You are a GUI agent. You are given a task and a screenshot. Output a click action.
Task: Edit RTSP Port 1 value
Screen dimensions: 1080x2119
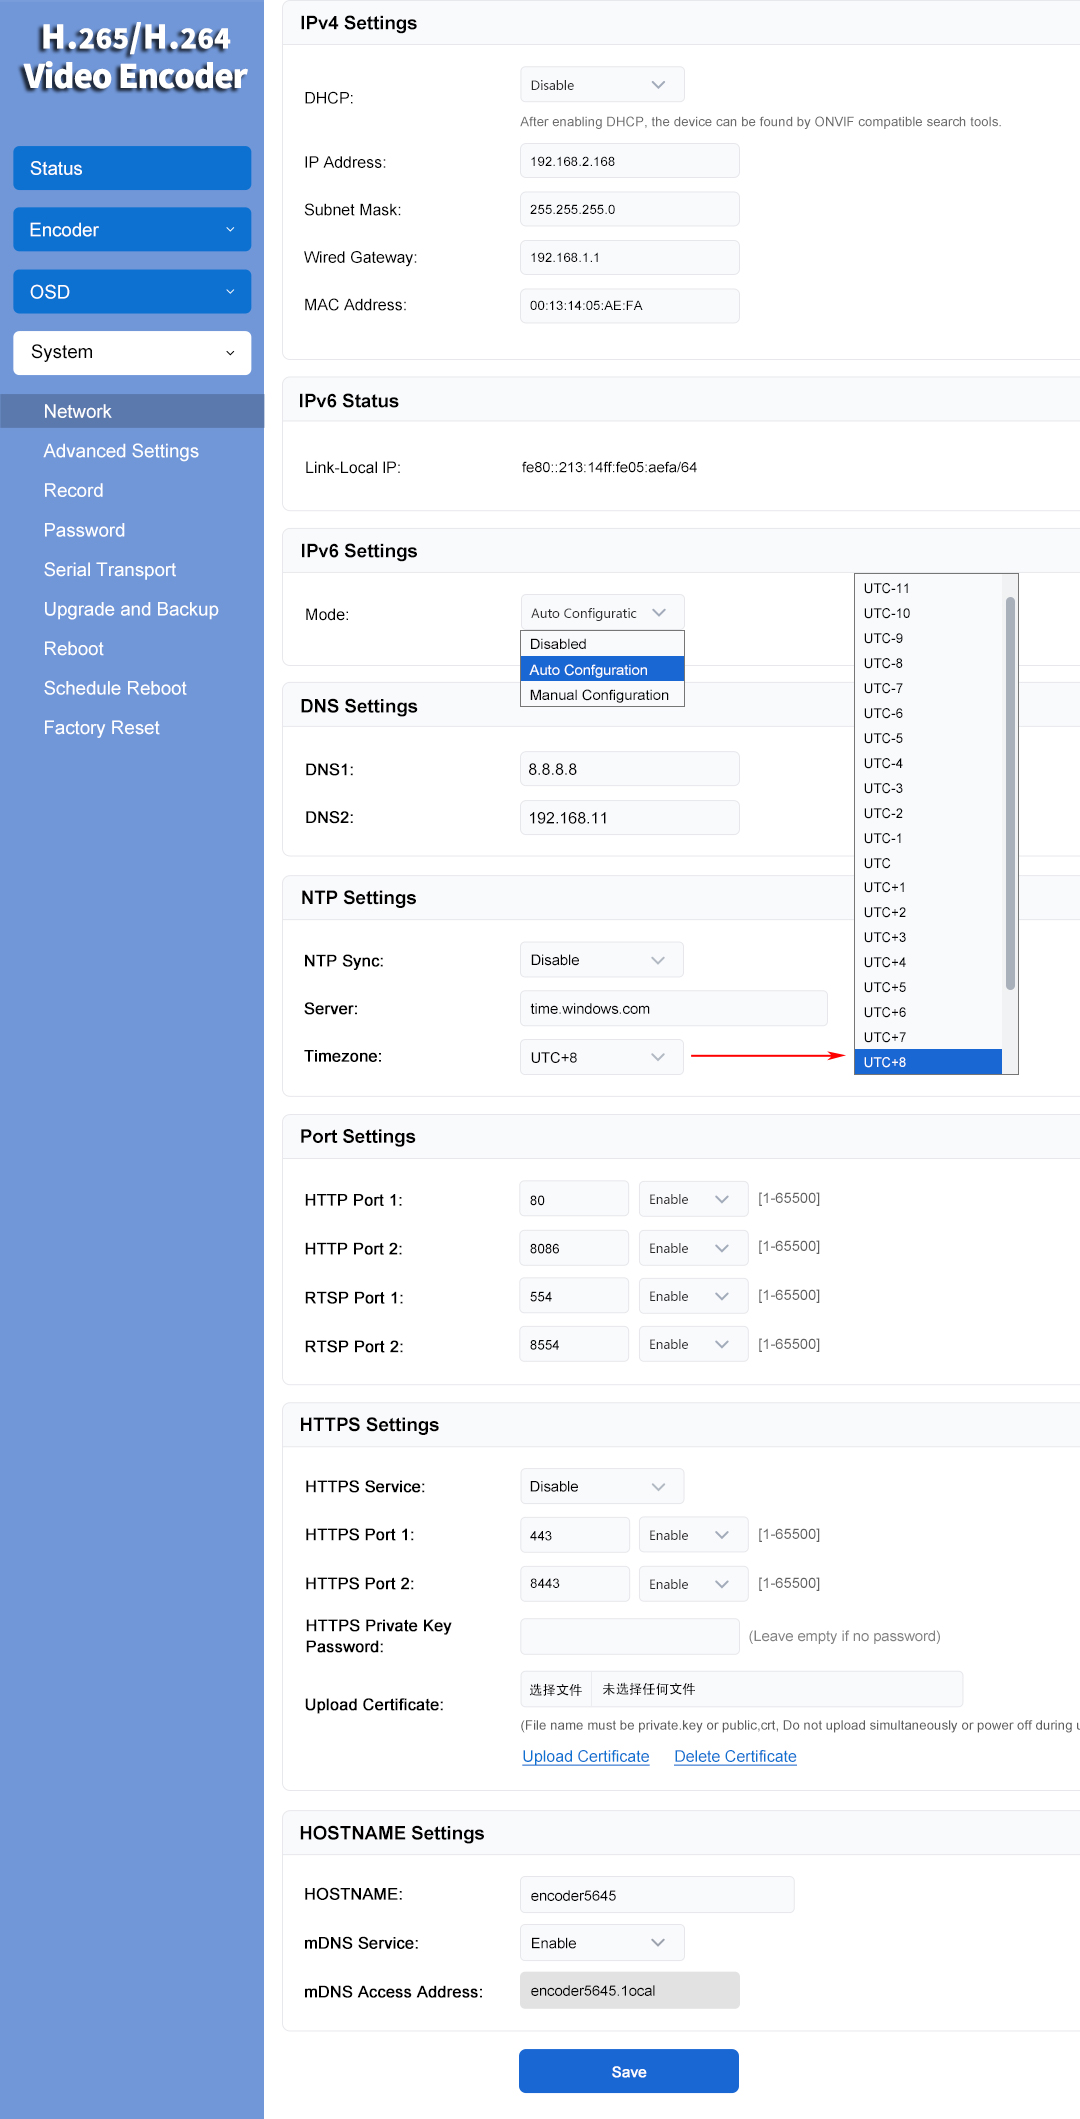tap(574, 1296)
